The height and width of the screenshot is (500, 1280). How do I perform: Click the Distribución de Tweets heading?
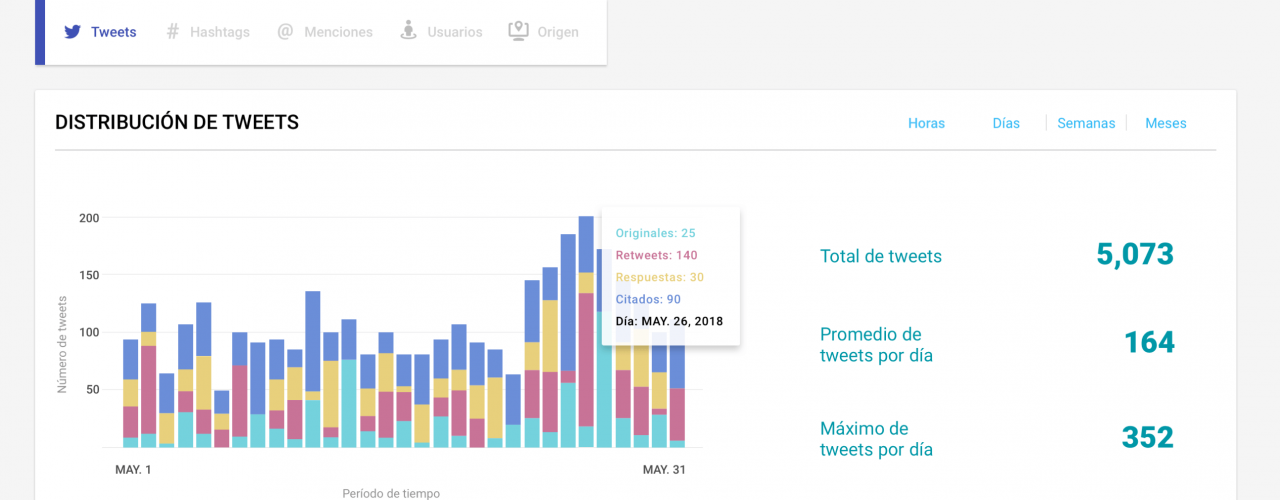click(x=177, y=123)
